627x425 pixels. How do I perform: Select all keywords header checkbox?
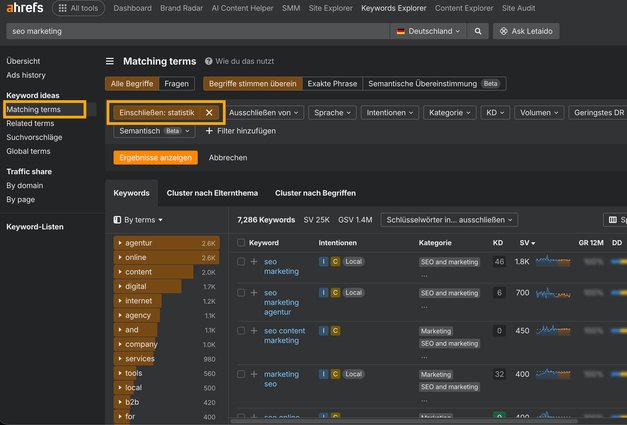(x=241, y=243)
